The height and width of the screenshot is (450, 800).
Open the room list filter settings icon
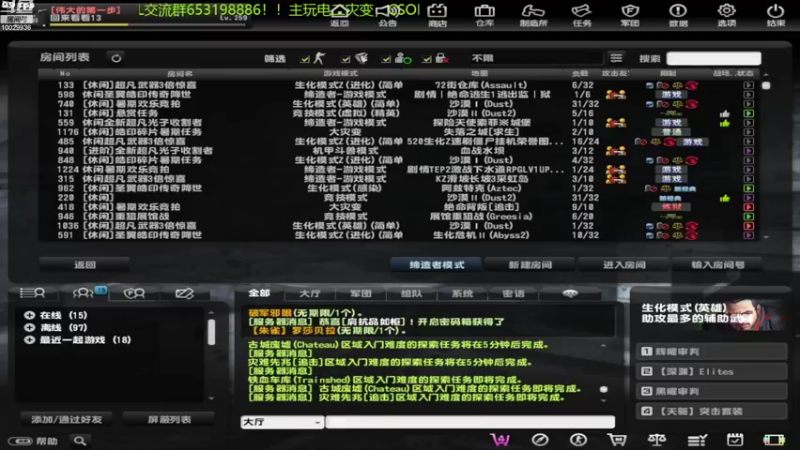pos(616,58)
